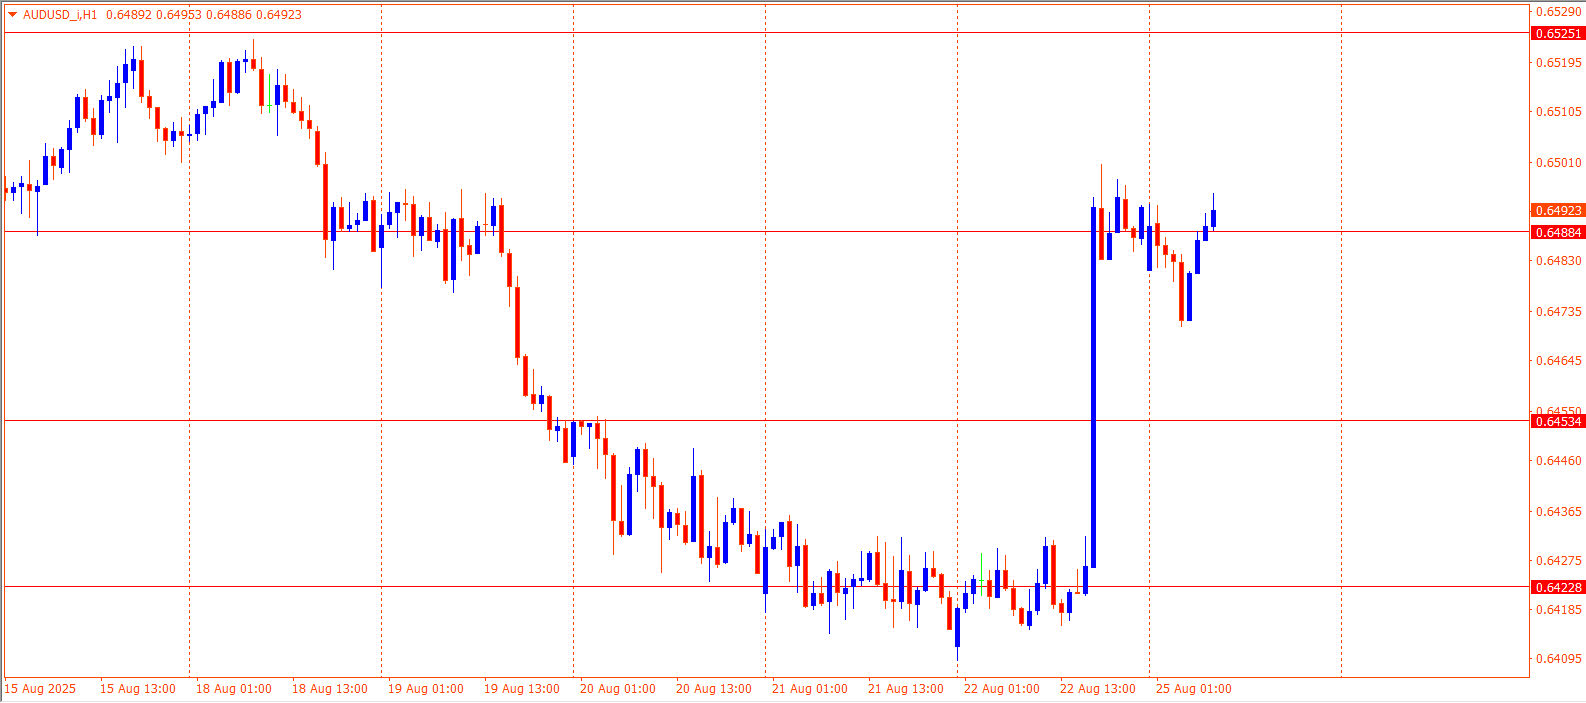Click the 21 Aug 13:00 time label
Image resolution: width=1586 pixels, height=703 pixels.
pos(906,689)
